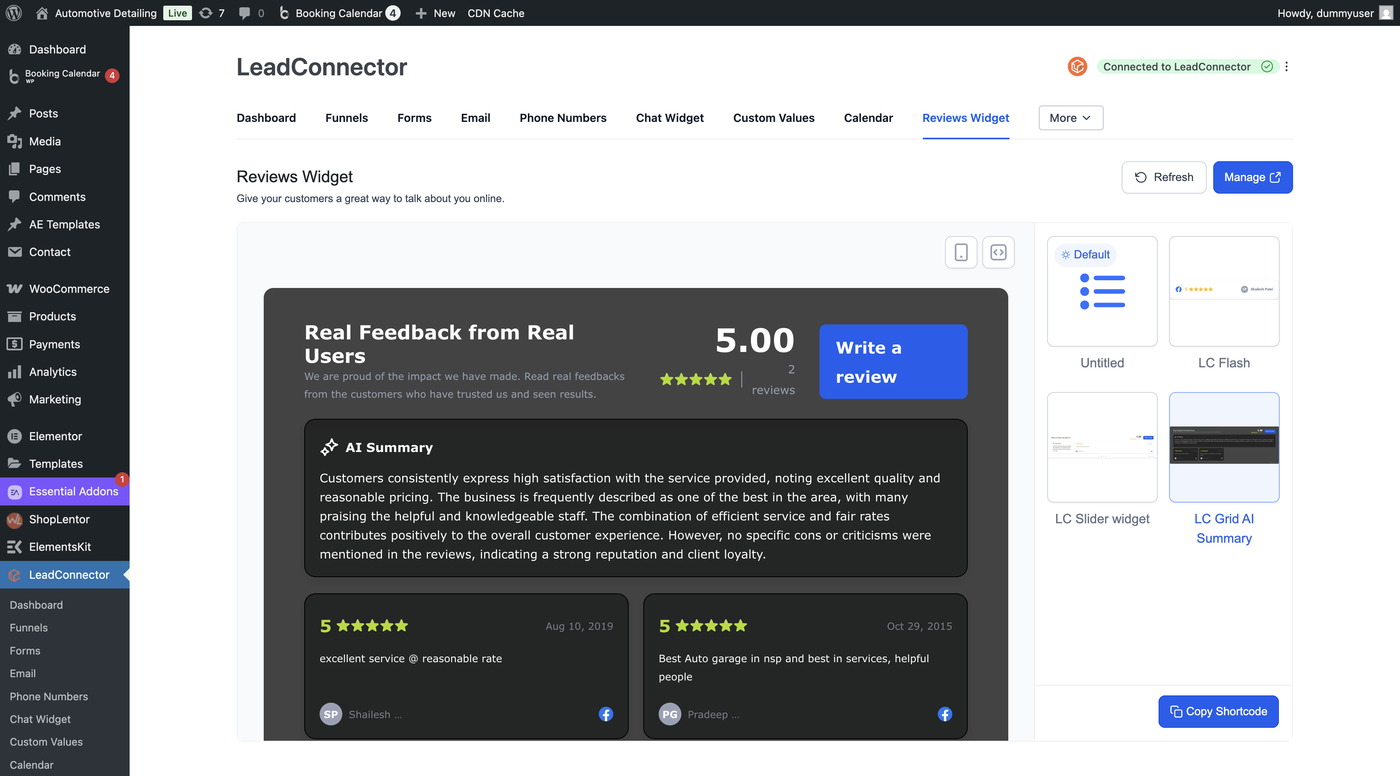Click the Copy Shortcode button
Viewport: 1400px width, 776px height.
(x=1218, y=711)
